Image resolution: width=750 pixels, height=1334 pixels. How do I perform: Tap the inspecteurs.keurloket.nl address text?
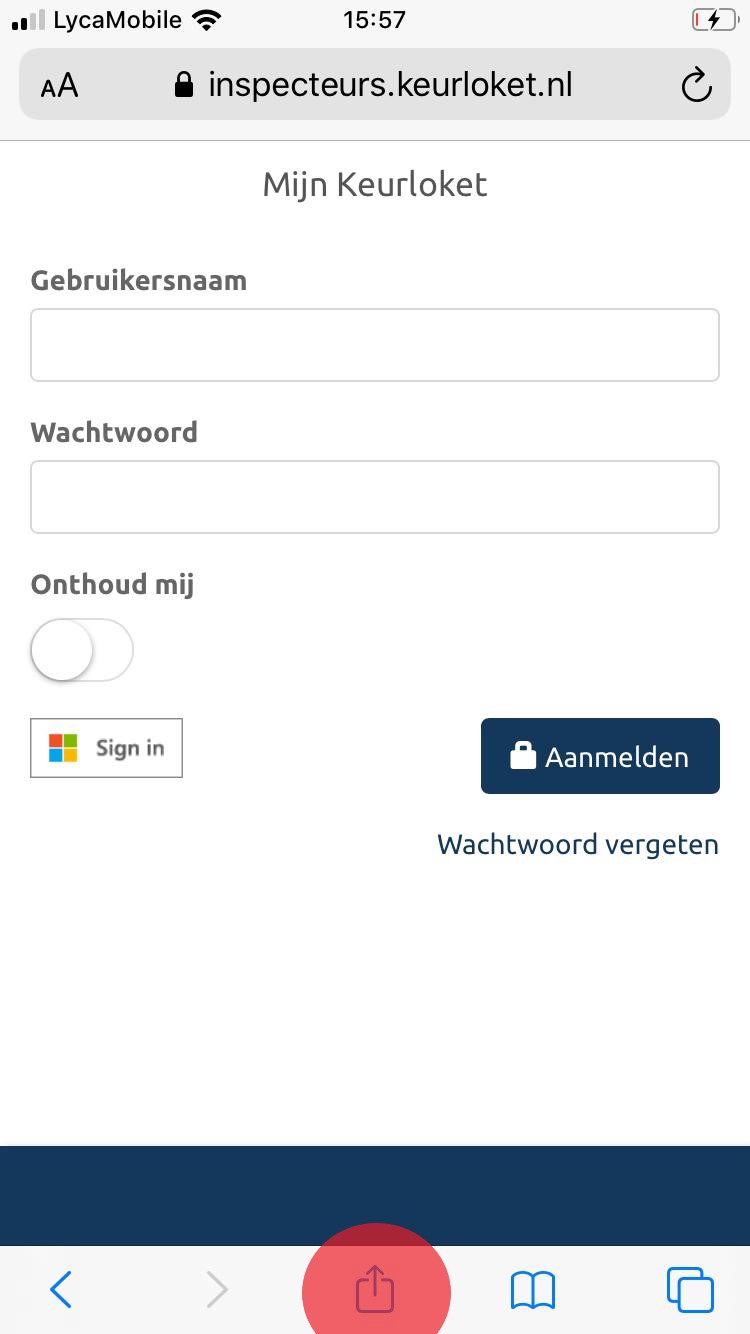(390, 85)
